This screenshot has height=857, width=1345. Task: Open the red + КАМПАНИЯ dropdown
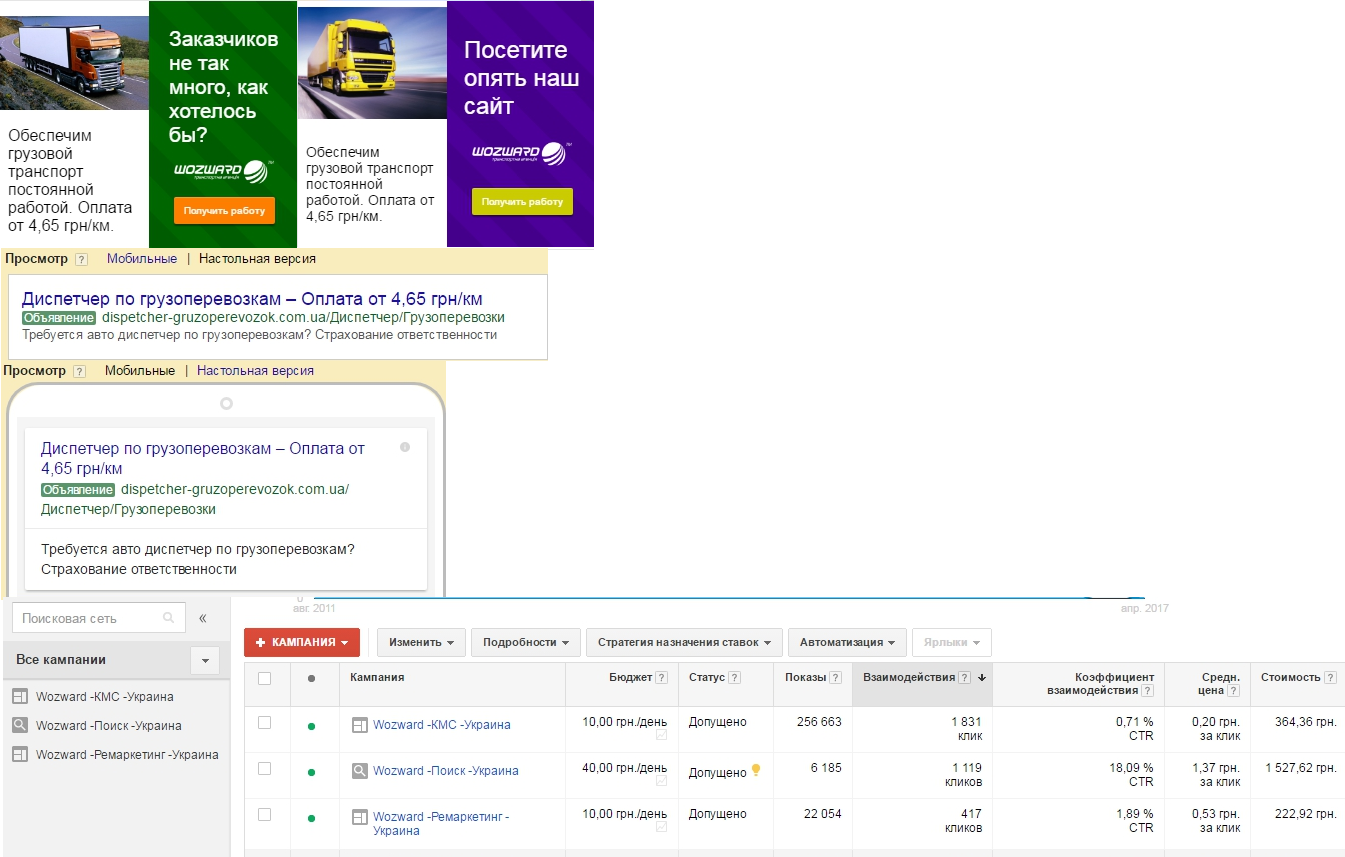click(302, 642)
